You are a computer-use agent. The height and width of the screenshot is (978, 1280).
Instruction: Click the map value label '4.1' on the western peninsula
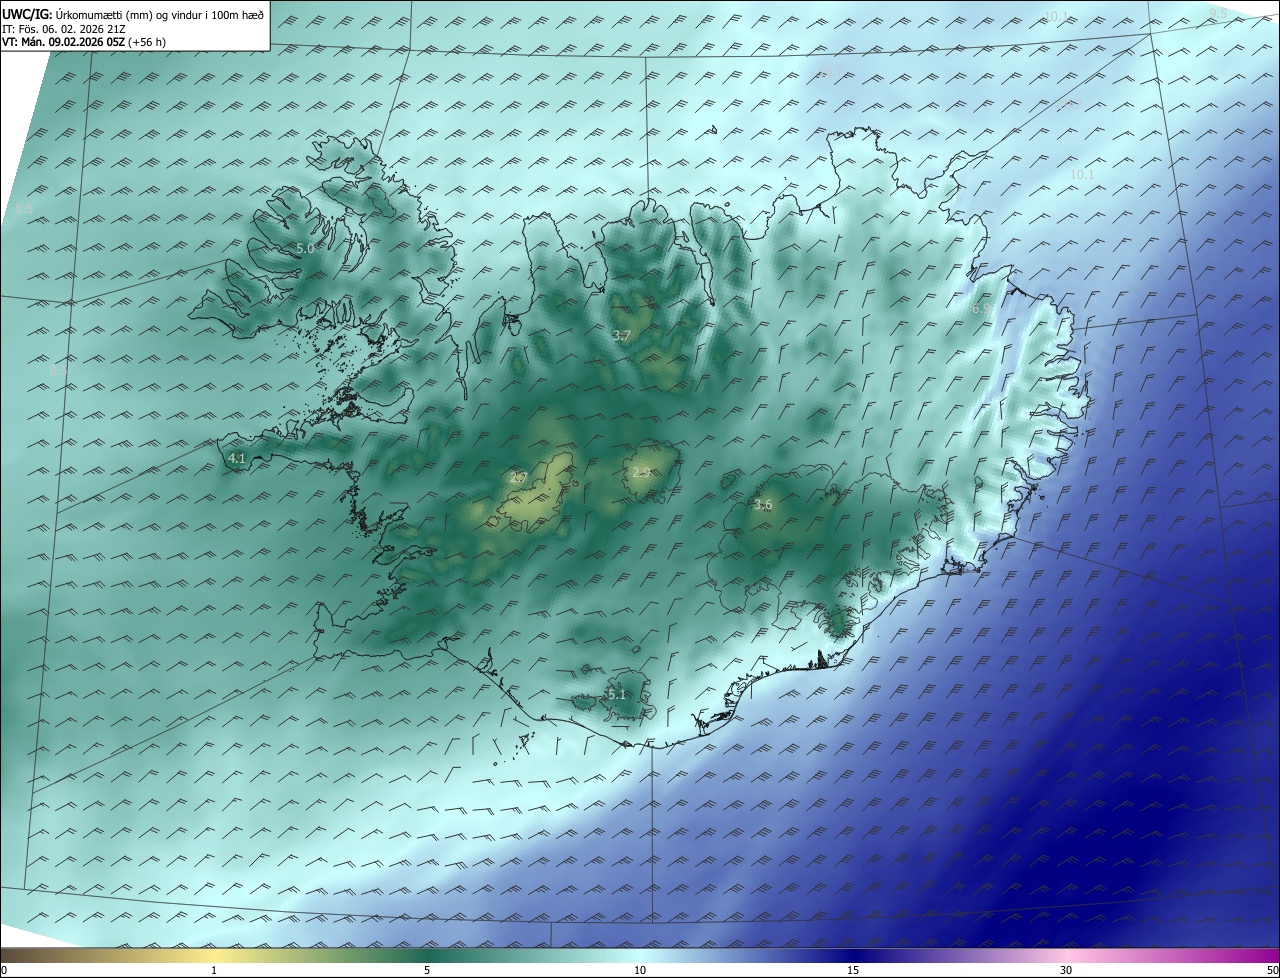[x=236, y=459]
